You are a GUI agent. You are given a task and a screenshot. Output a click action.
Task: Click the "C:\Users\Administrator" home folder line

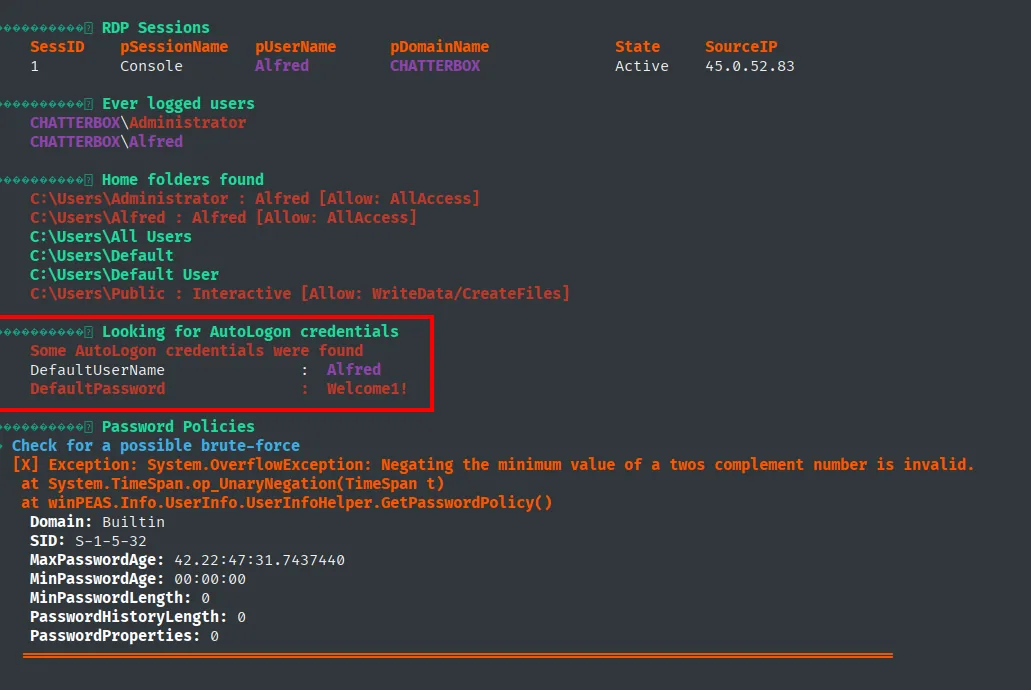pos(255,199)
